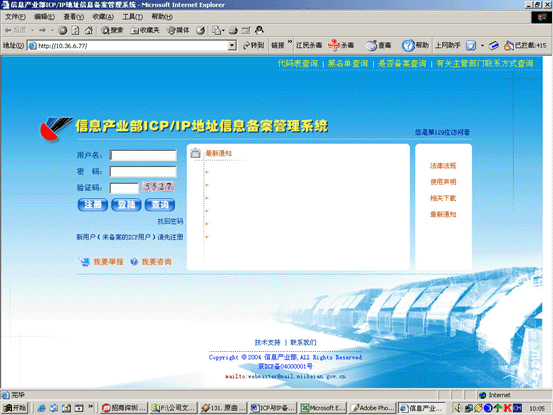Expand the links (链接) chevron
The image size is (553, 415).
[290, 42]
